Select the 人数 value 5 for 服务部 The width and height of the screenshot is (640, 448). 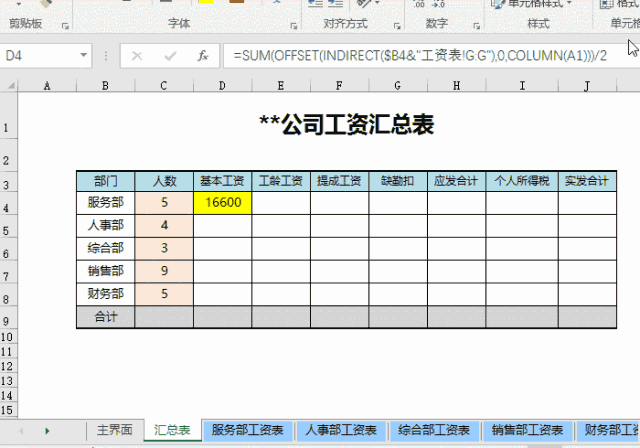click(x=164, y=202)
